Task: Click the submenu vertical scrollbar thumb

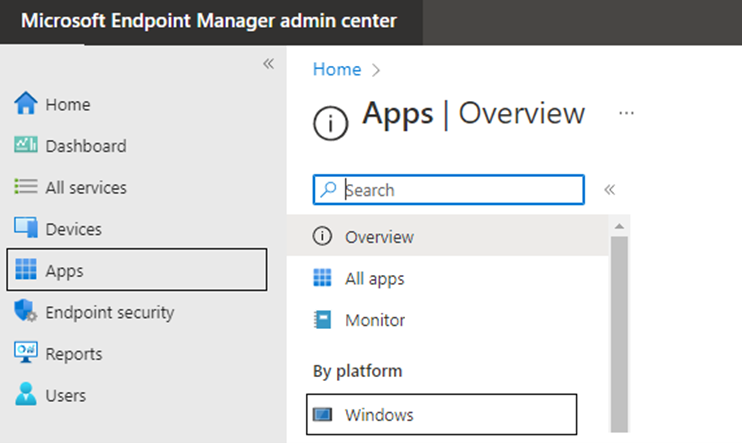Action: click(619, 334)
